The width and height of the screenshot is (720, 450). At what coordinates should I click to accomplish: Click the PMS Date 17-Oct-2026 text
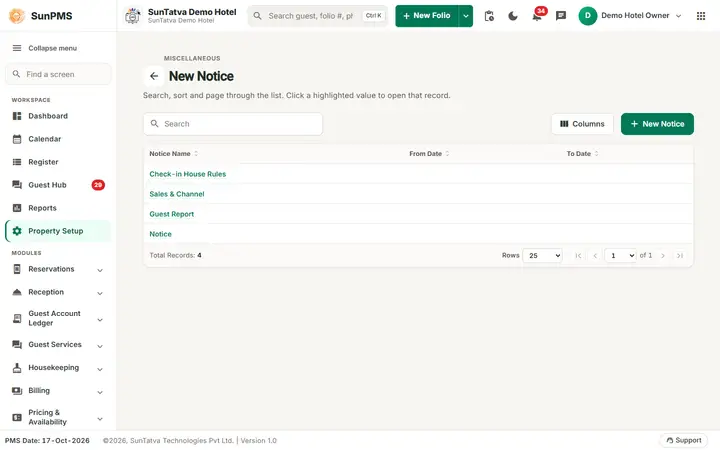click(47, 441)
